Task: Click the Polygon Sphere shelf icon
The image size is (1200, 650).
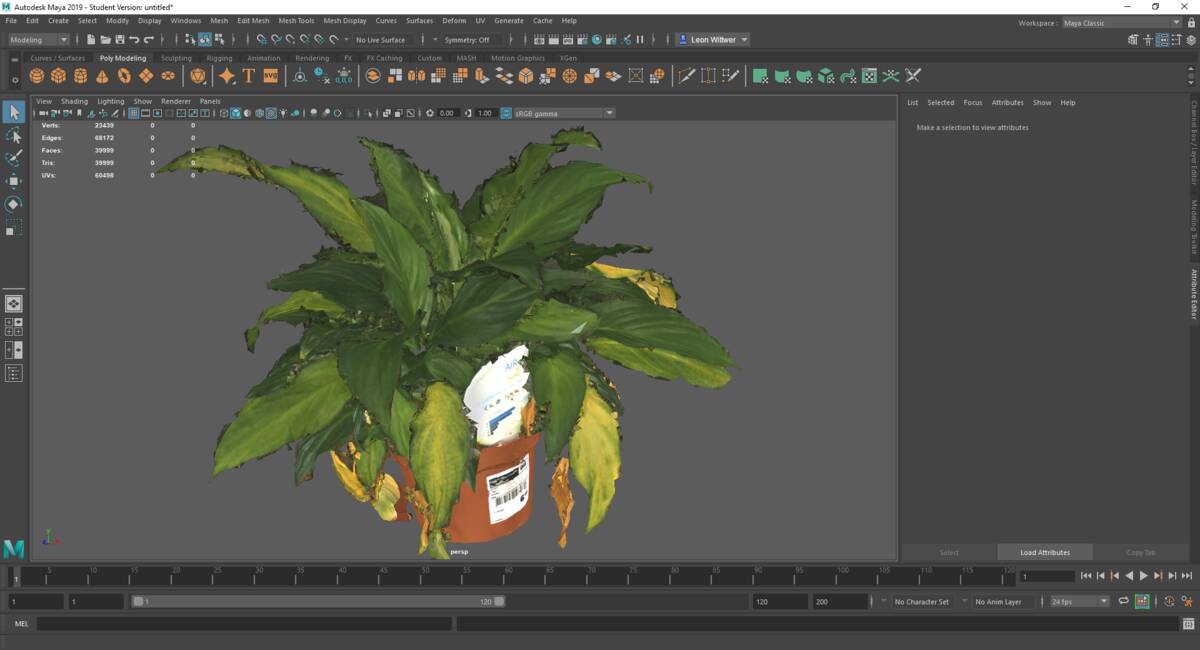Action: pos(37,76)
